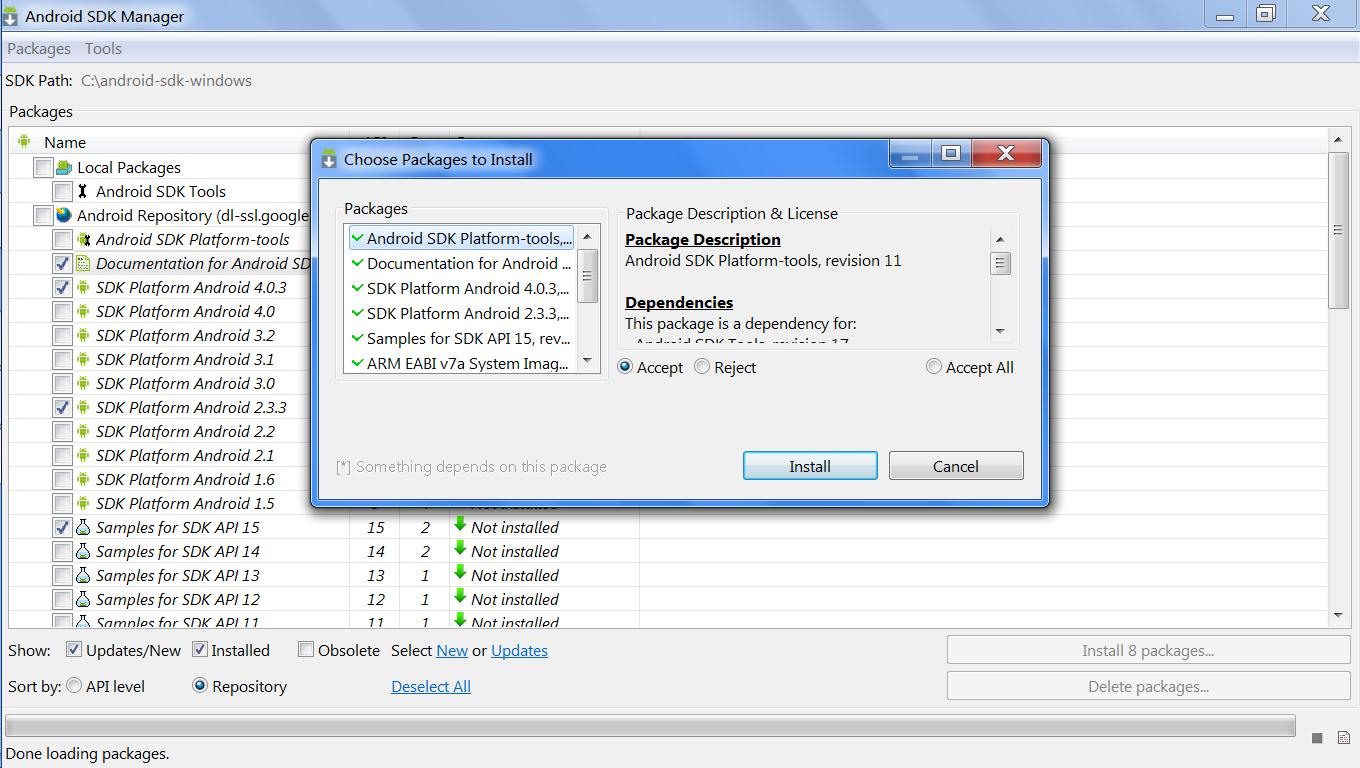Check the Android SDK Tools checkbox
Image resolution: width=1360 pixels, height=768 pixels.
62,191
